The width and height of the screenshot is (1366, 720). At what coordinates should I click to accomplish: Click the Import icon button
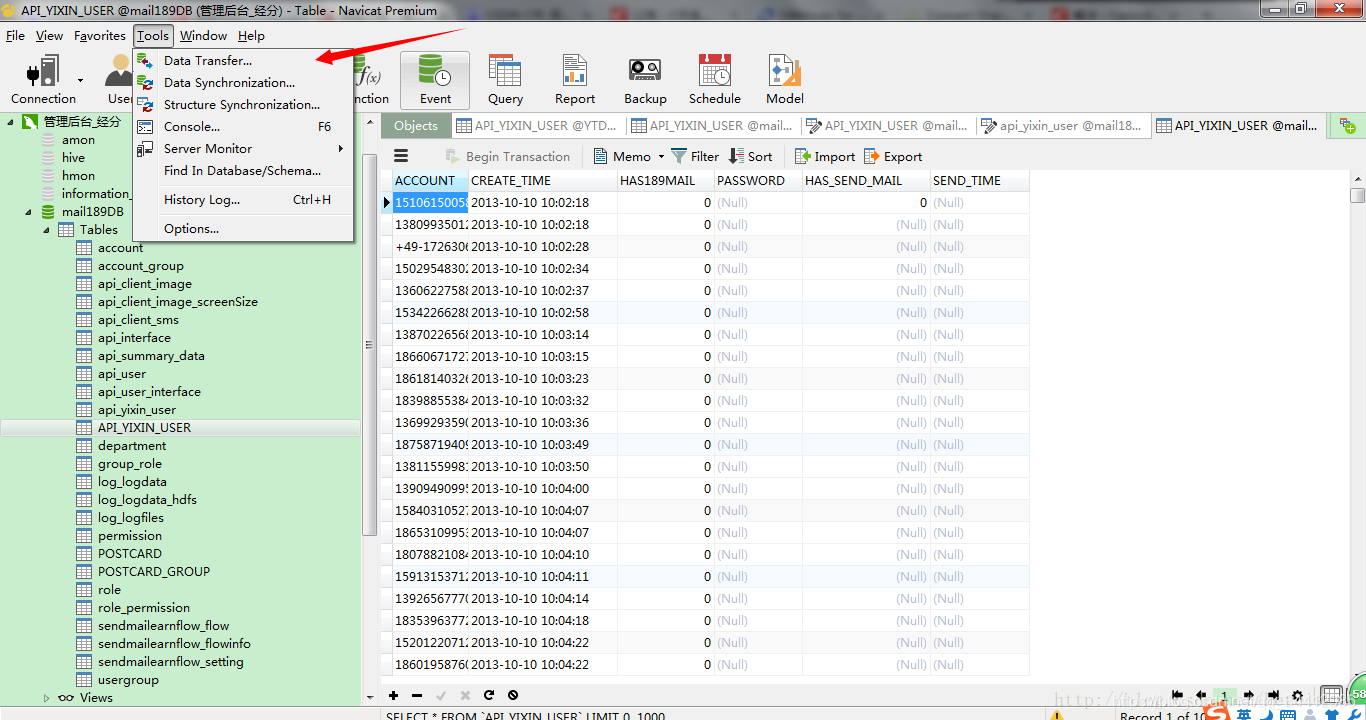825,156
